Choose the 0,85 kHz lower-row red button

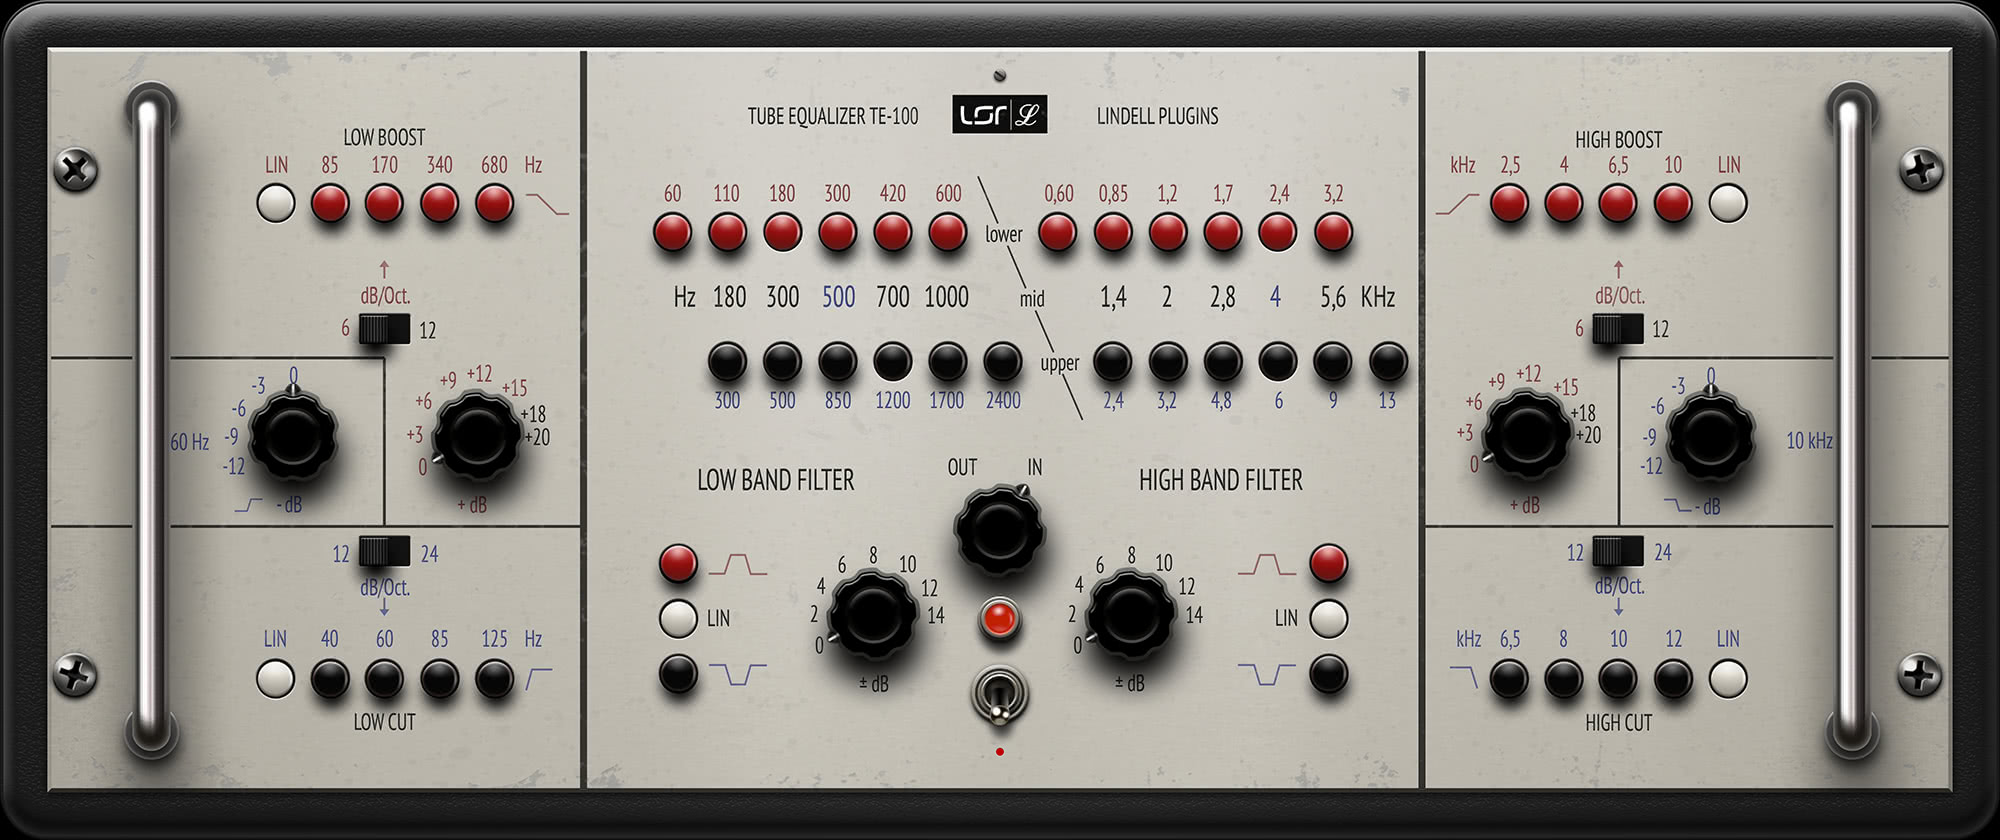click(x=1113, y=233)
